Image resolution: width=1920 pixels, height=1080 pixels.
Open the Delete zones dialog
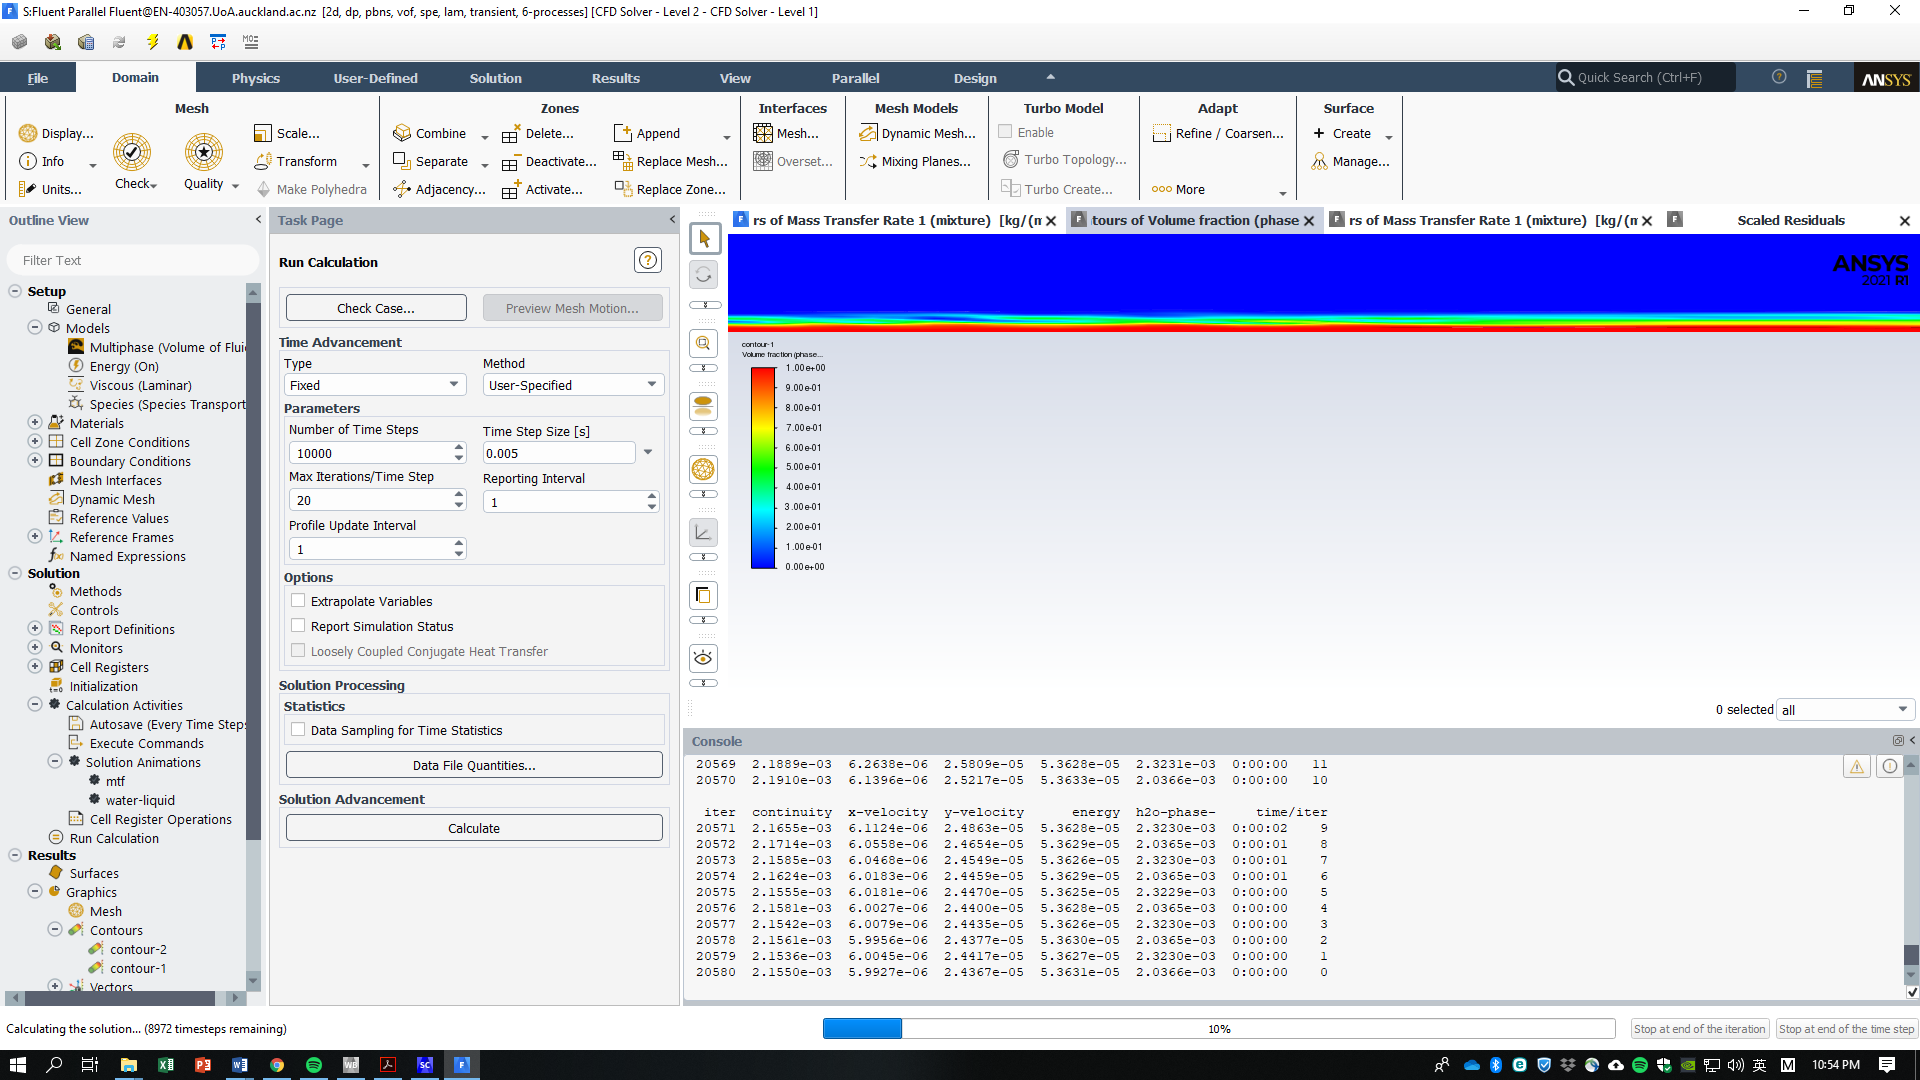[x=538, y=133]
